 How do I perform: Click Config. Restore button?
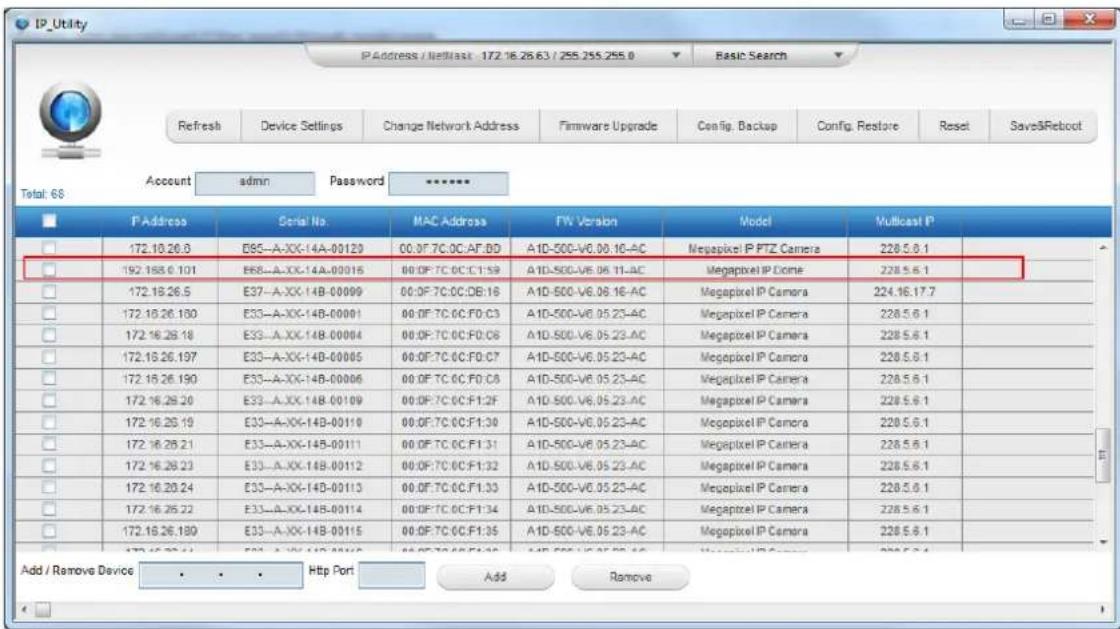point(857,126)
